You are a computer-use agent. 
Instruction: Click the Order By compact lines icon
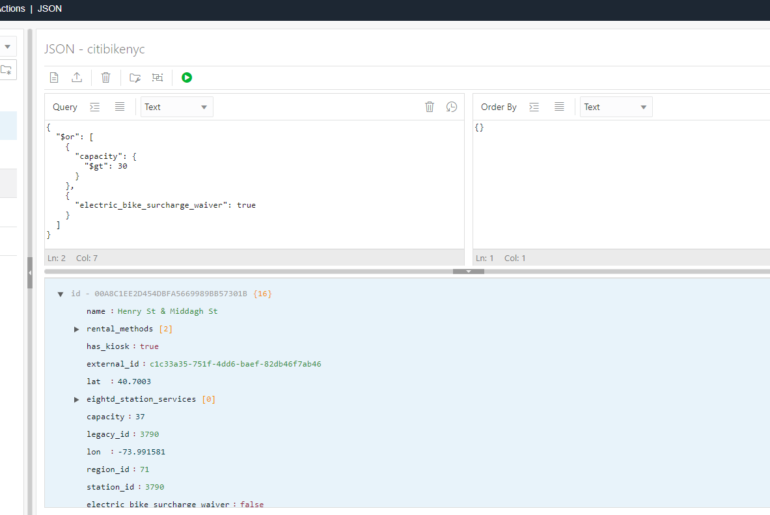[x=559, y=107]
